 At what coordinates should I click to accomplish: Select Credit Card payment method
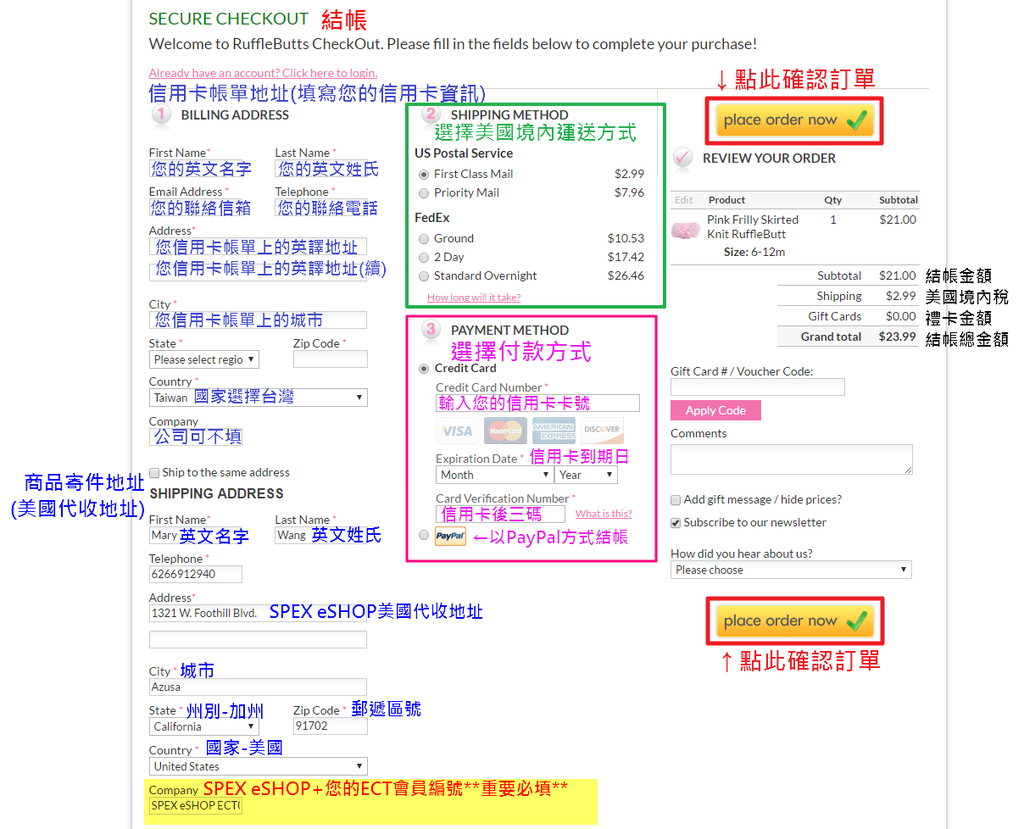click(x=424, y=369)
